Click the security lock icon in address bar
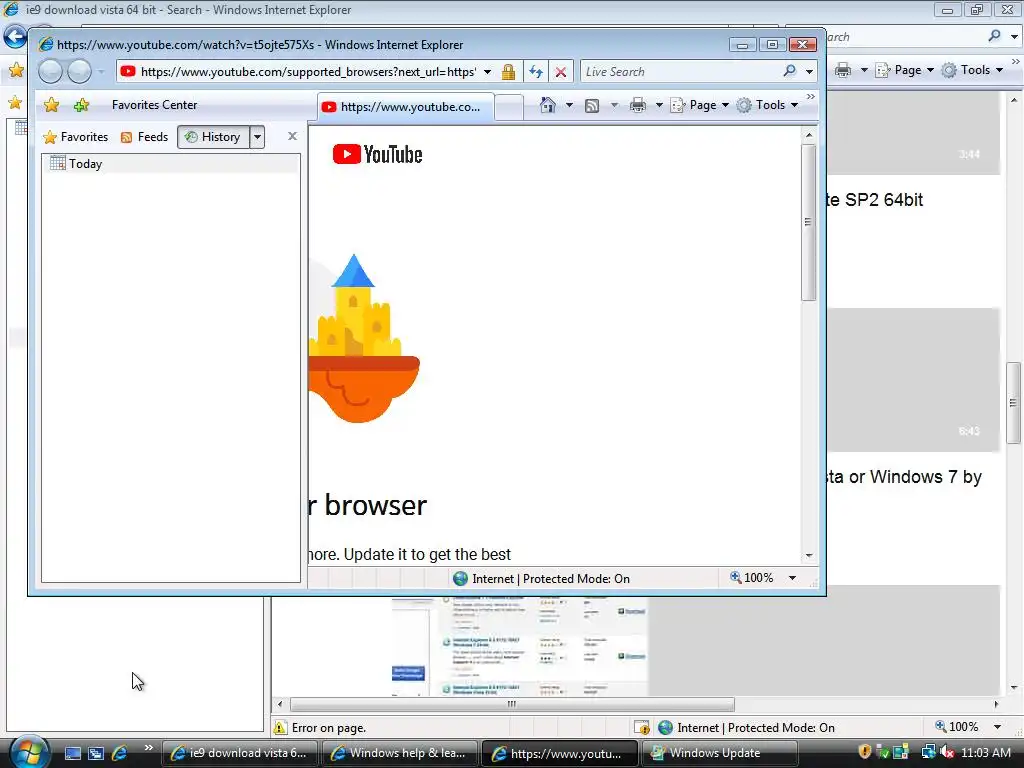Image resolution: width=1024 pixels, height=768 pixels. (x=508, y=72)
